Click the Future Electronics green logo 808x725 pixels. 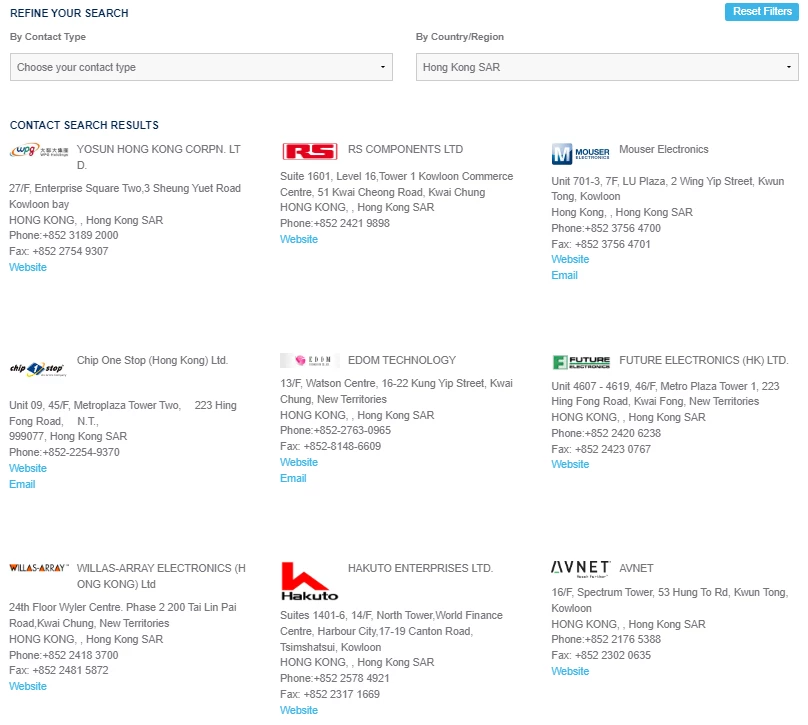pos(581,362)
